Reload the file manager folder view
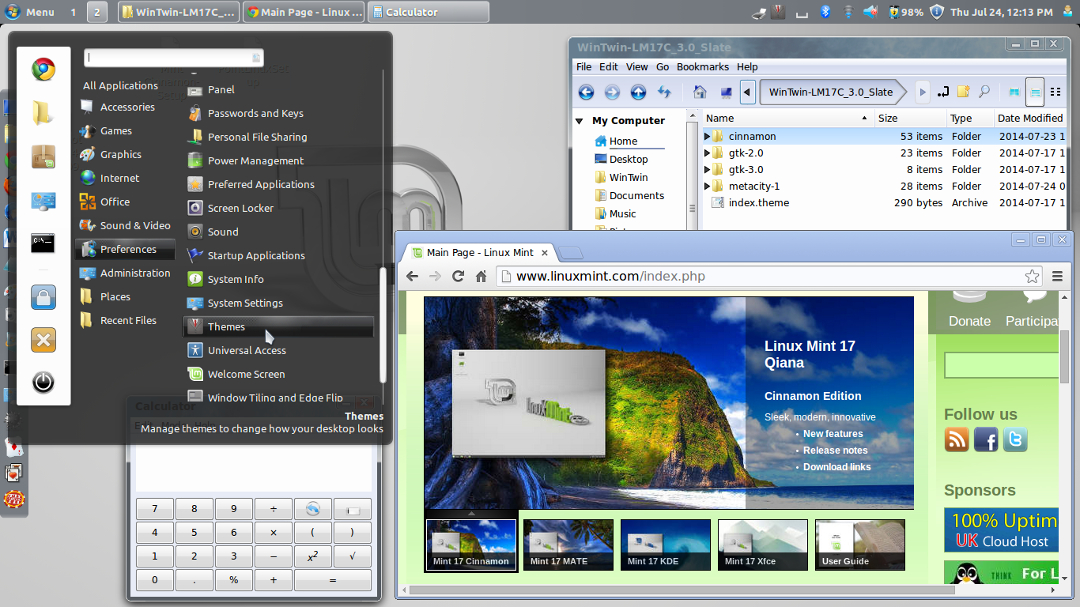Viewport: 1080px width, 607px height. click(664, 92)
